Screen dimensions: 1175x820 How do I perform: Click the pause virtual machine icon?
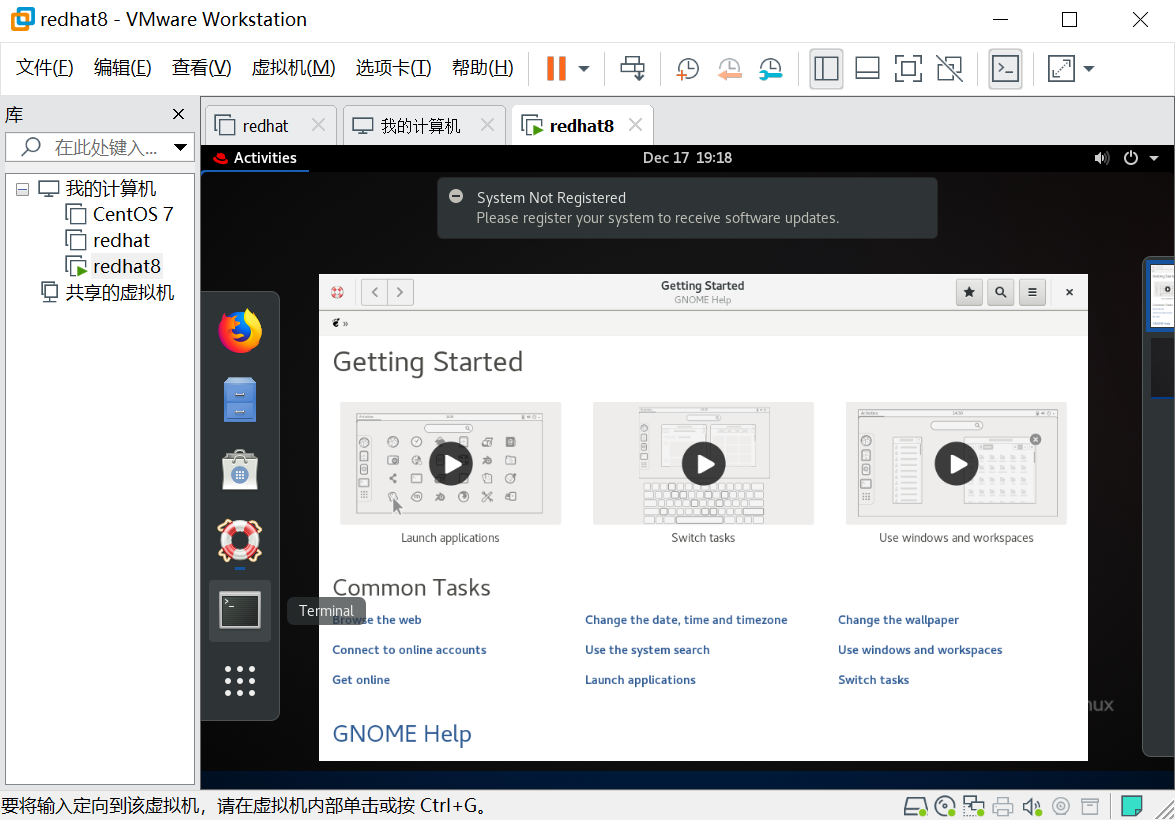(x=556, y=68)
